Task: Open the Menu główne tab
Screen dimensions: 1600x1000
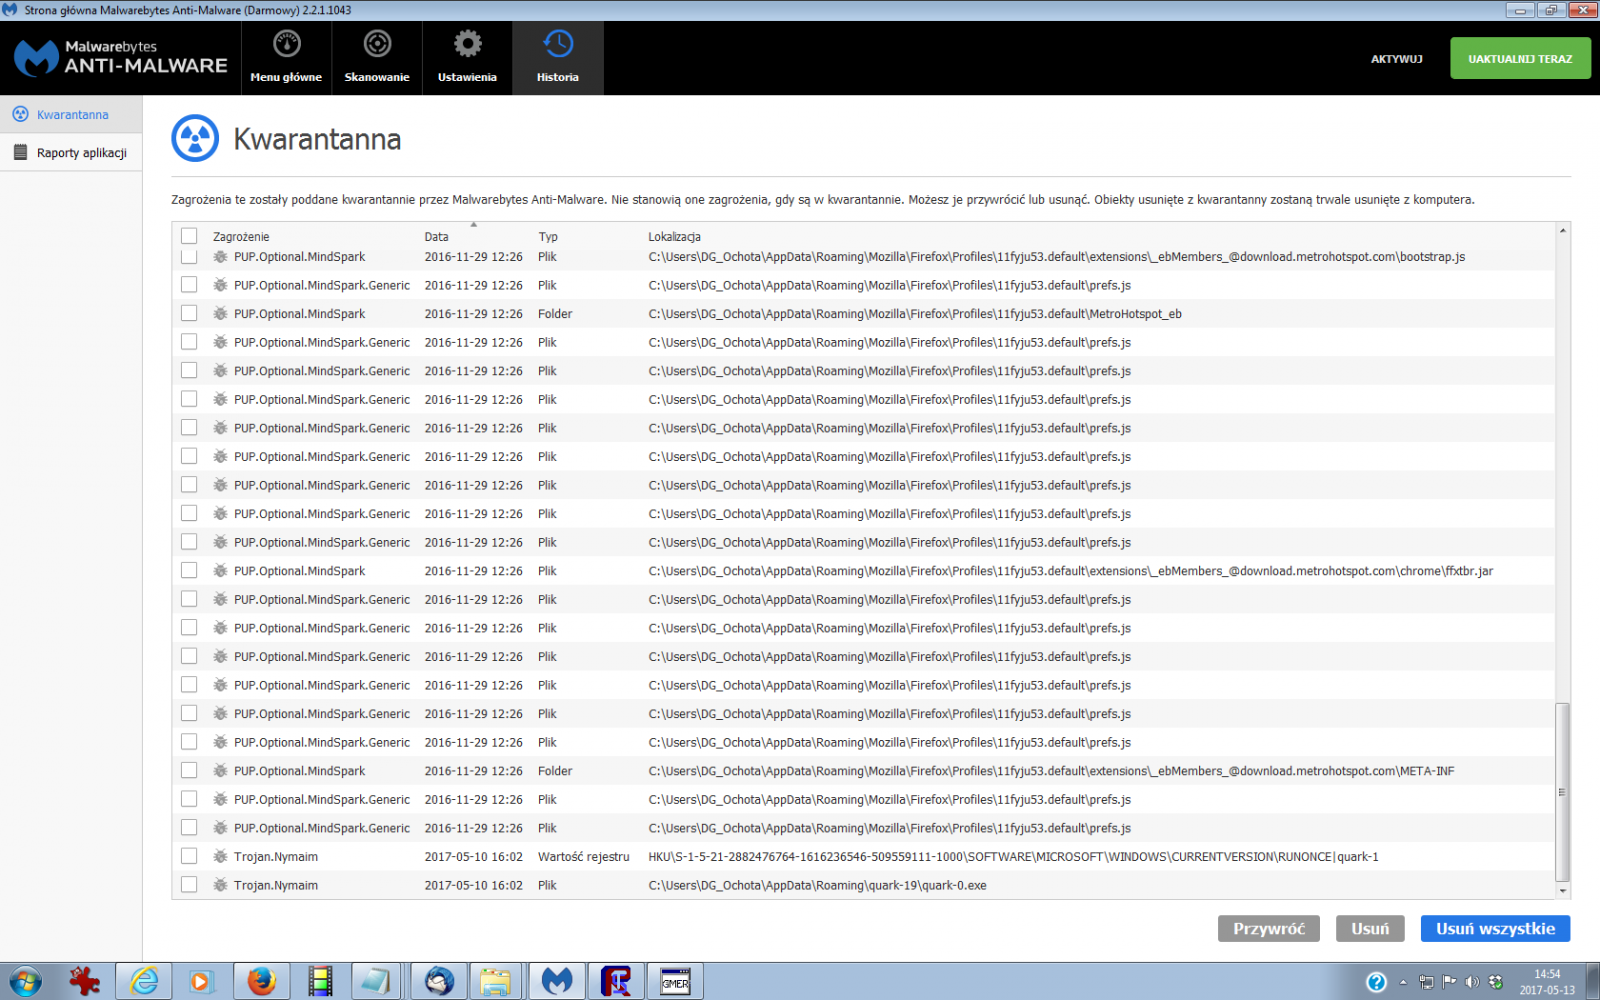Action: [x=286, y=58]
